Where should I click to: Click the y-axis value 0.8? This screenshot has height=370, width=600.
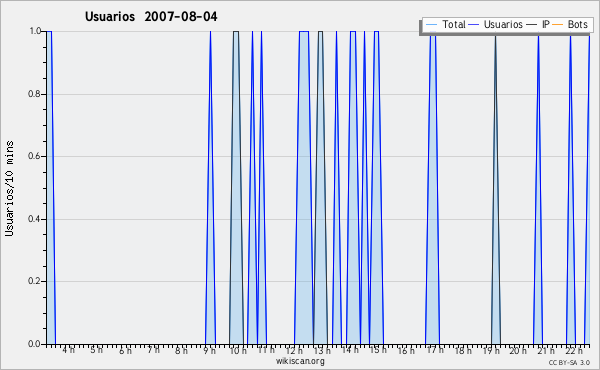(35, 94)
